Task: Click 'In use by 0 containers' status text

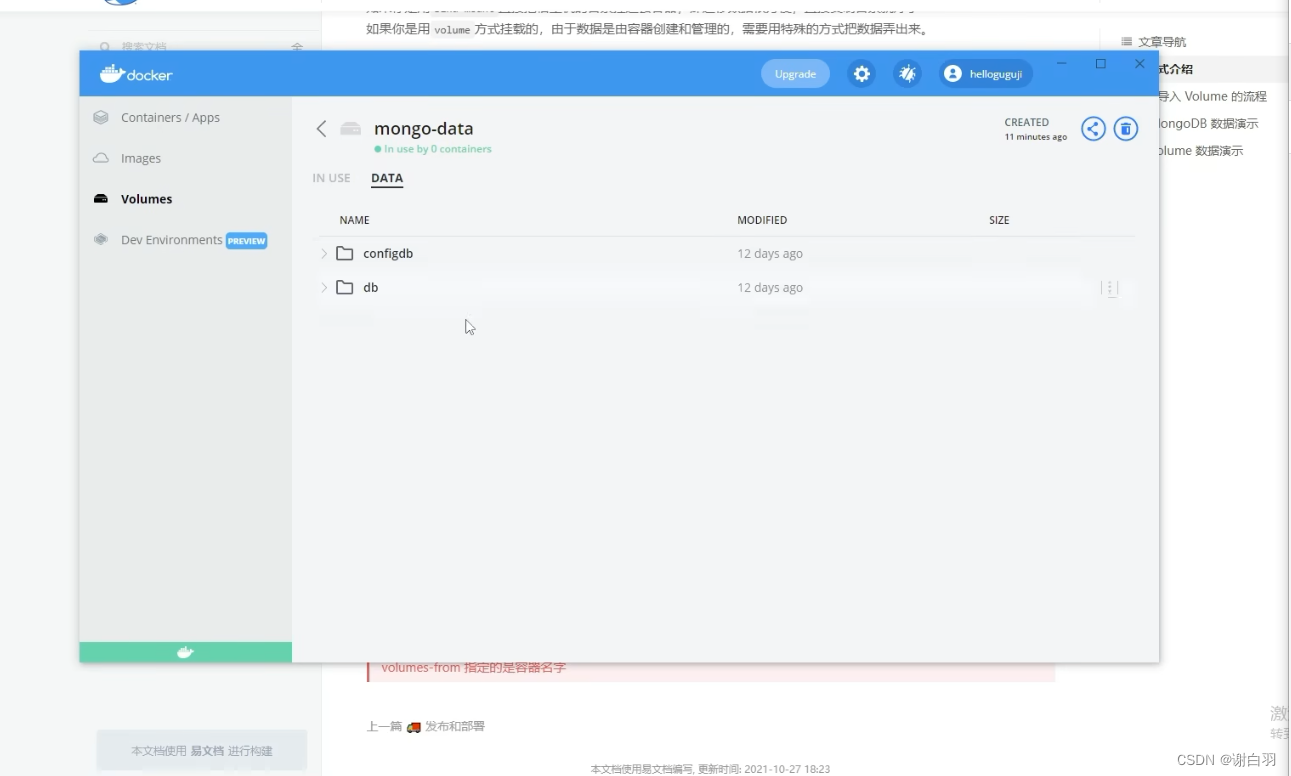Action: [433, 149]
